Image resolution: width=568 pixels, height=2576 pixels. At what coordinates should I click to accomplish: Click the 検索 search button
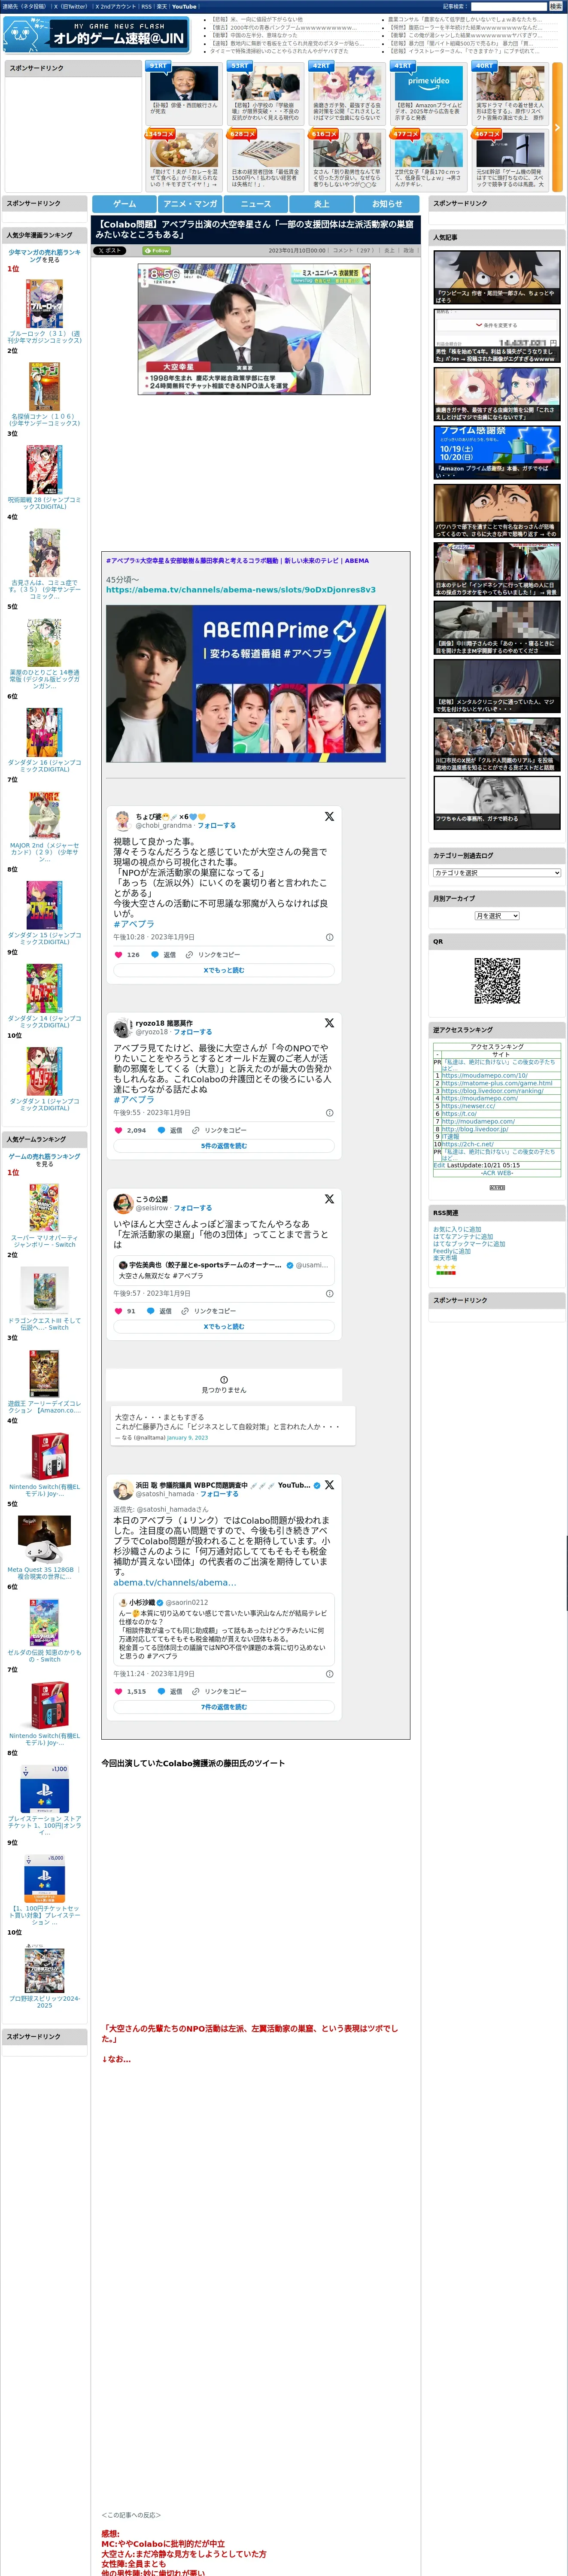tap(555, 6)
